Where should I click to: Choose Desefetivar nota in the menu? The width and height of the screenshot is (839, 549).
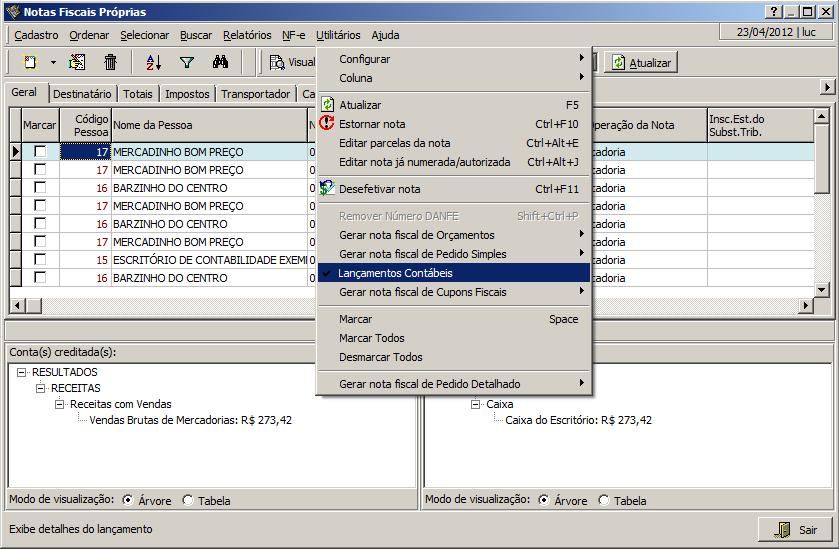(x=379, y=189)
